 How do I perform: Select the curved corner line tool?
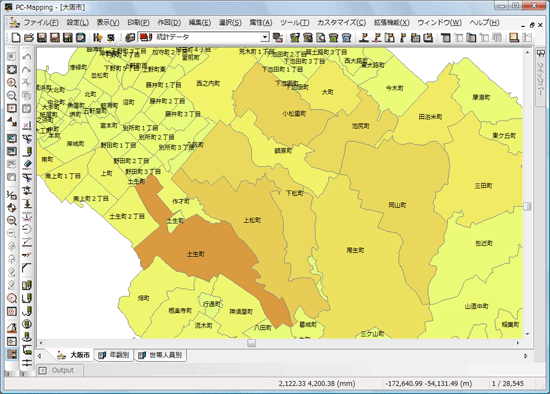tap(27, 268)
